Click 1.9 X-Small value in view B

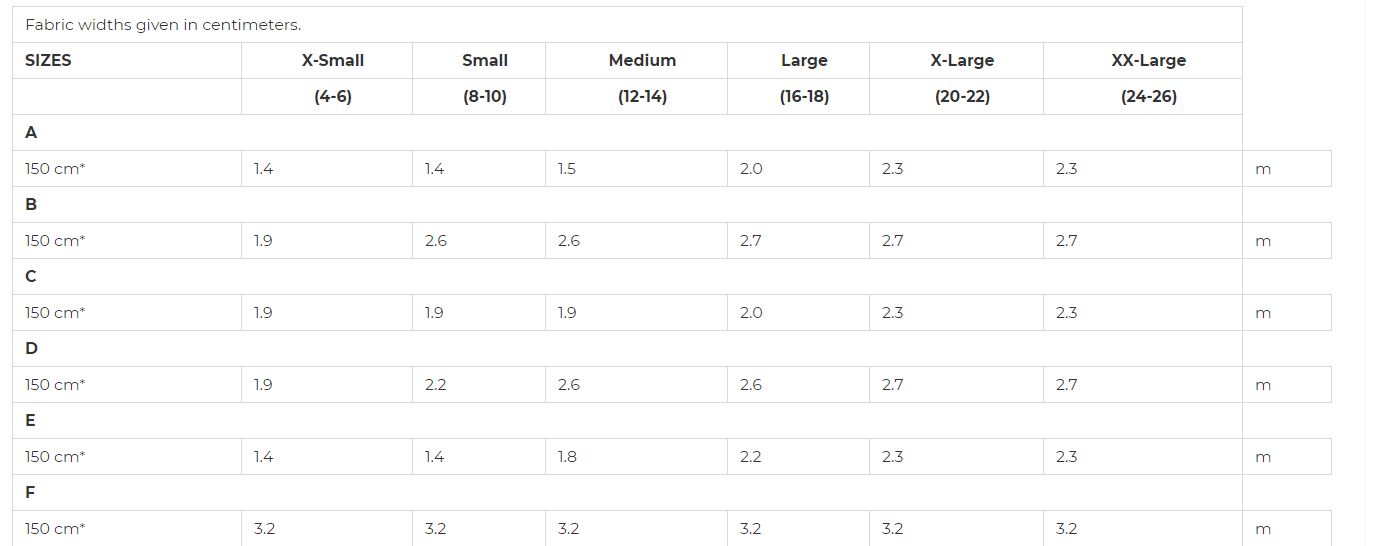pos(263,241)
